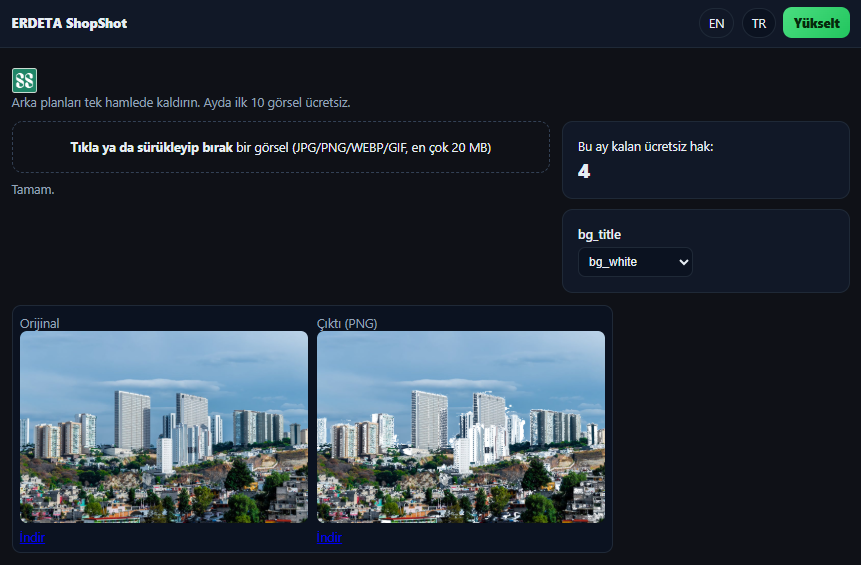The height and width of the screenshot is (565, 861).
Task: Click the bg_title heading label
Action: pos(599,234)
